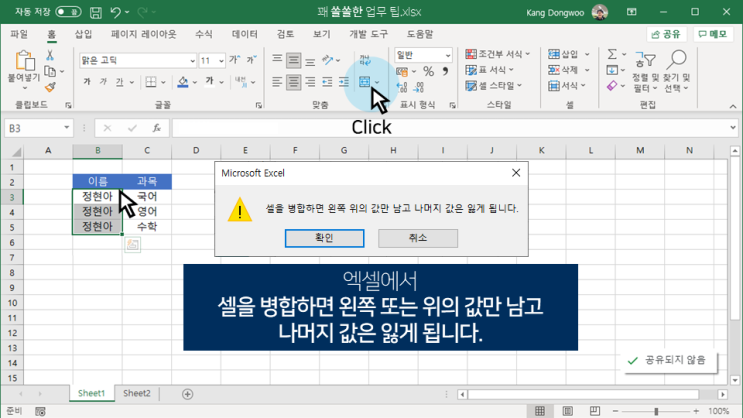Click the Decrease Decimal icon
Screen dimensions: 743x418
418,87
